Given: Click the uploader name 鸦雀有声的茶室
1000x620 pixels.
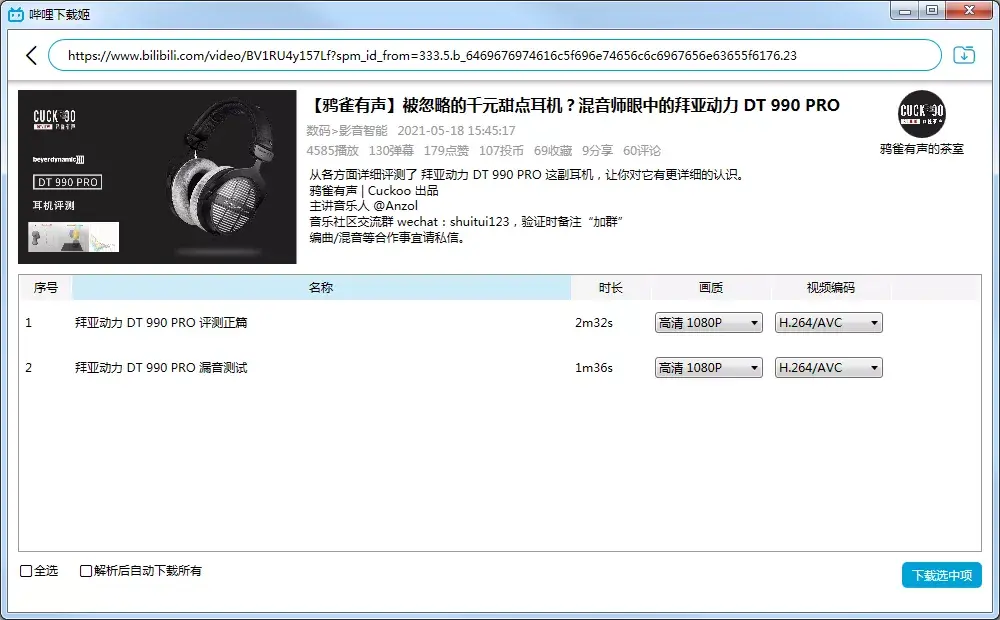Looking at the screenshot, I should [x=922, y=149].
